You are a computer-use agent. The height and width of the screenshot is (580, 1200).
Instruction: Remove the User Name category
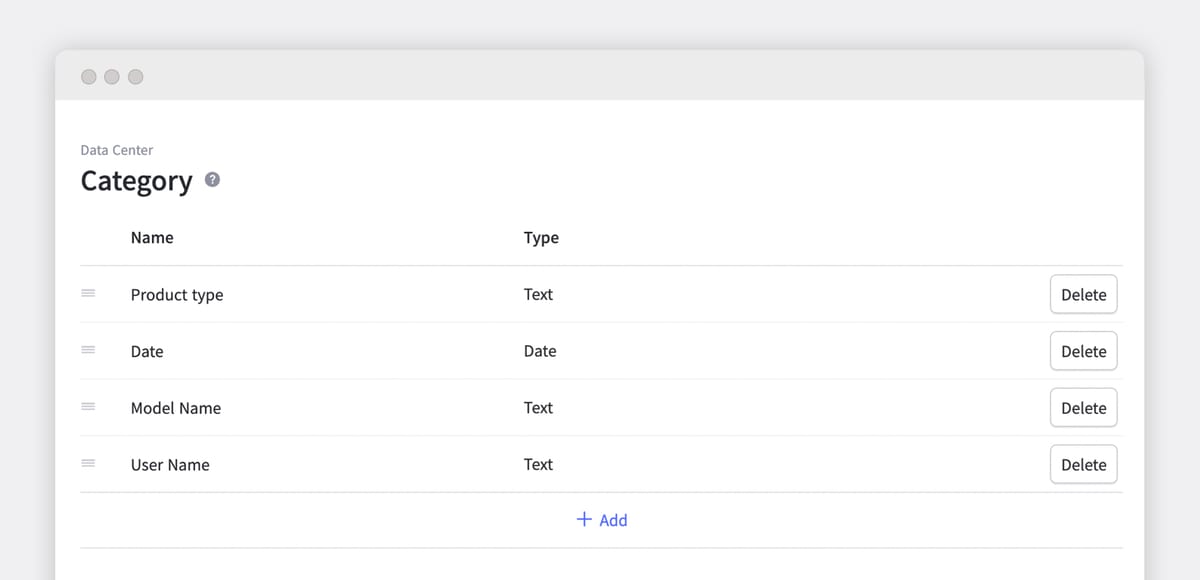coord(1083,464)
